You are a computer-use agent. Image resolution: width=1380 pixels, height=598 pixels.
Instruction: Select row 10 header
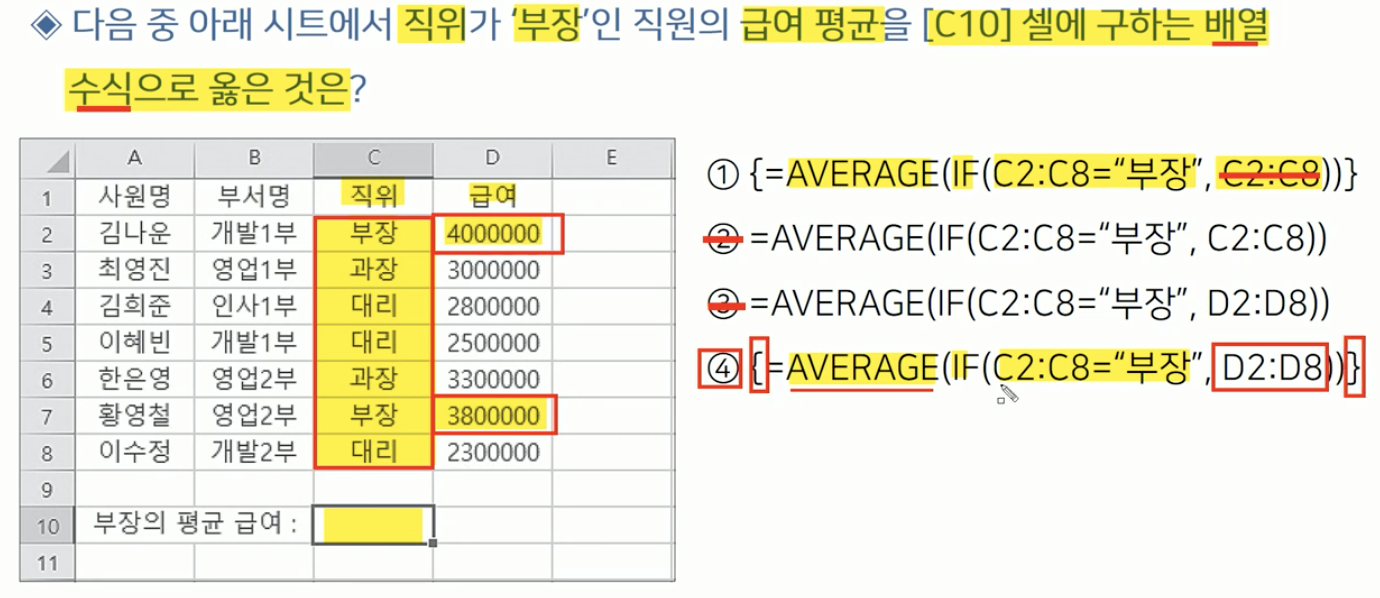[47, 524]
